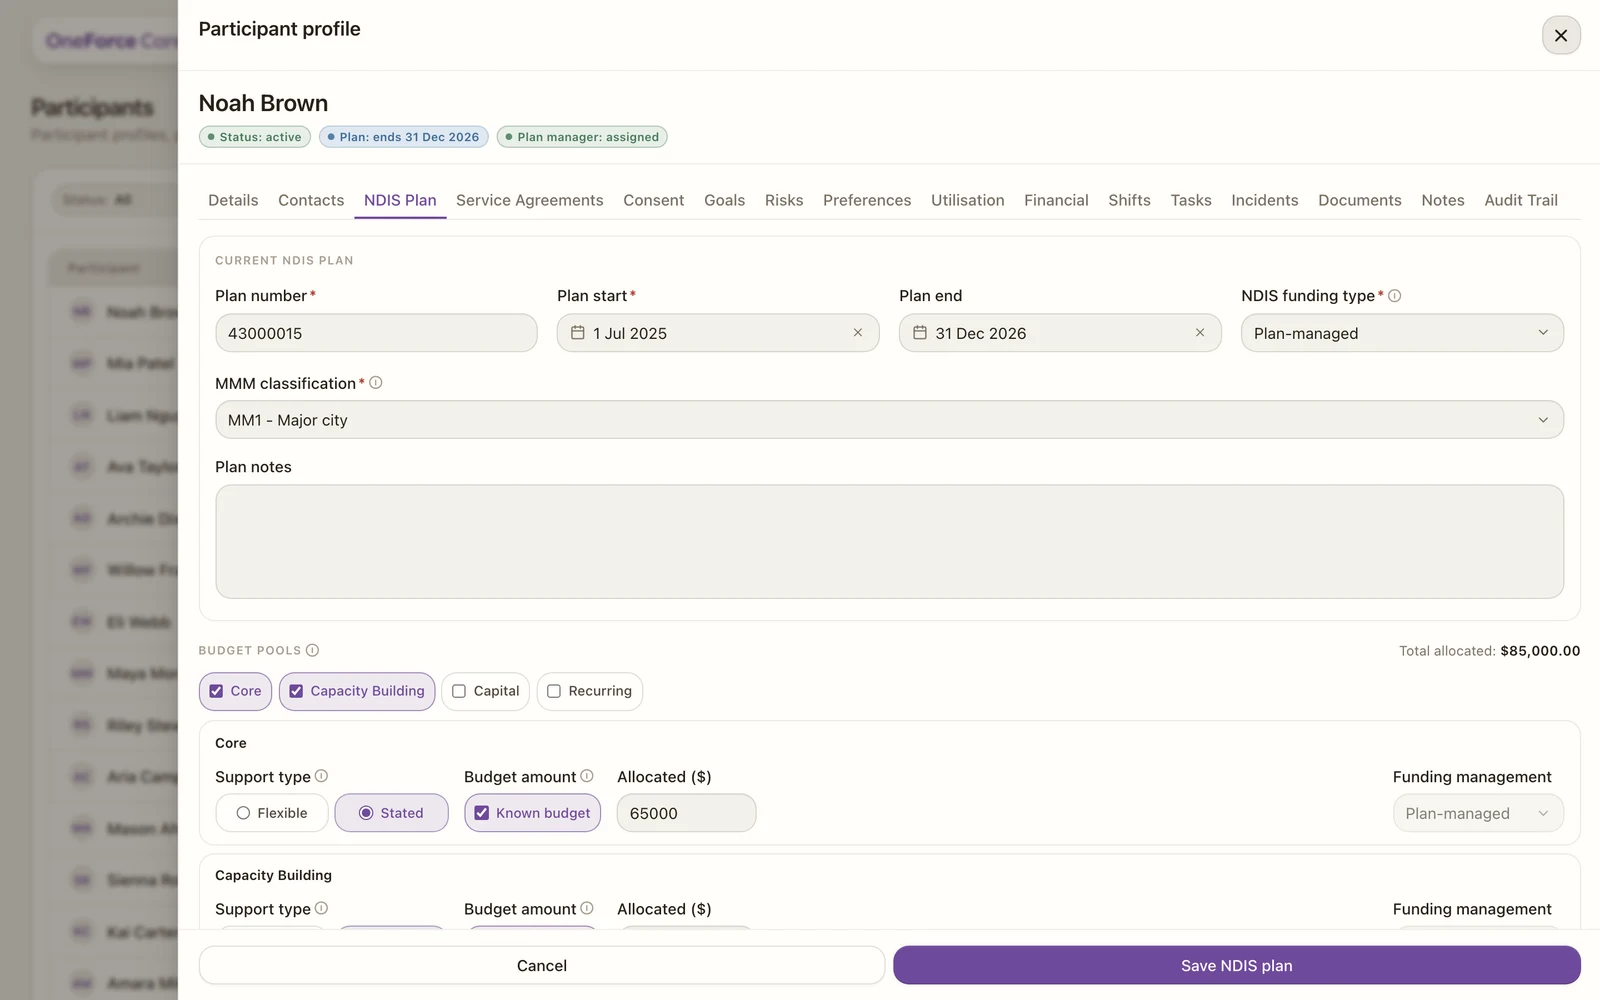Click the Cancel button
This screenshot has height=1000, width=1600.
[x=542, y=965]
